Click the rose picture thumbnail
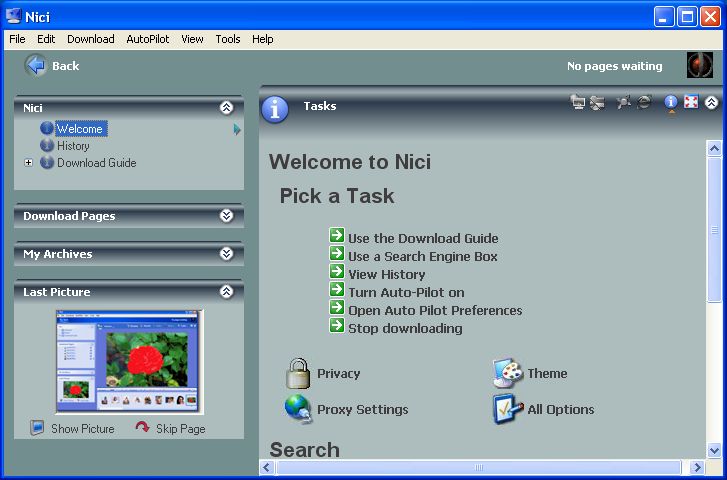The height and width of the screenshot is (480, 727). 129,362
